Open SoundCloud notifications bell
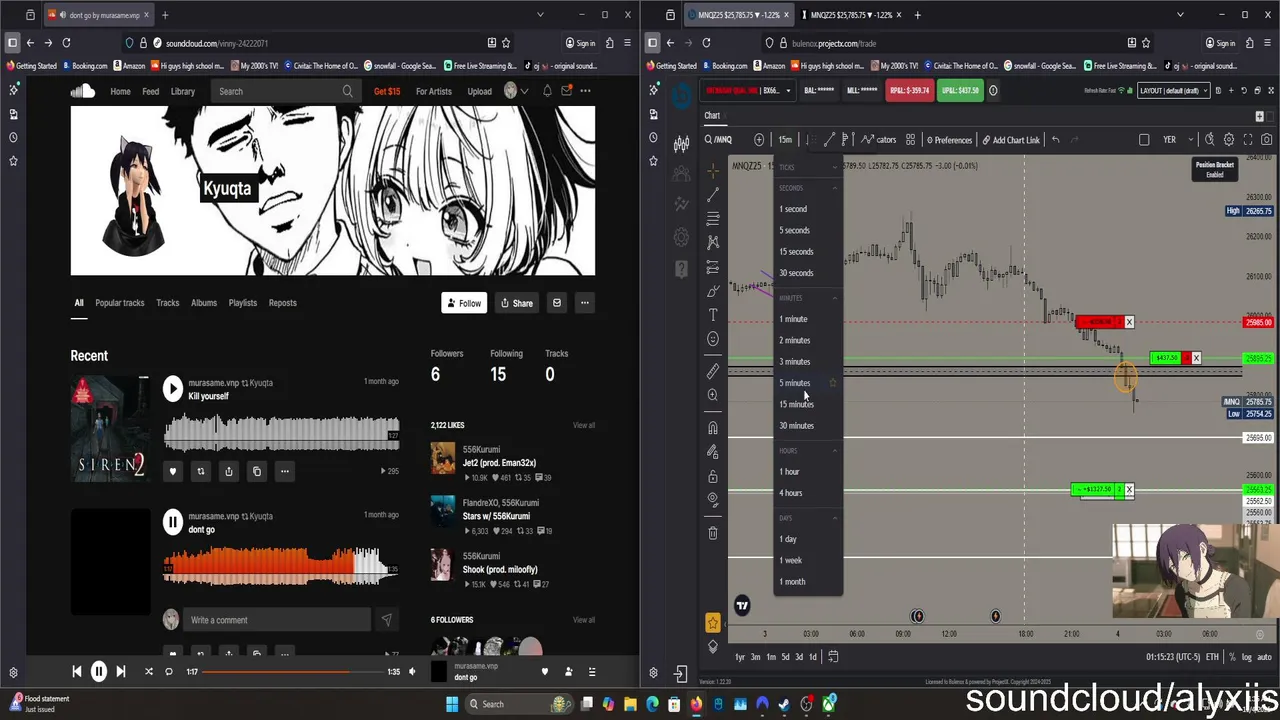This screenshot has height=720, width=1280. click(547, 91)
